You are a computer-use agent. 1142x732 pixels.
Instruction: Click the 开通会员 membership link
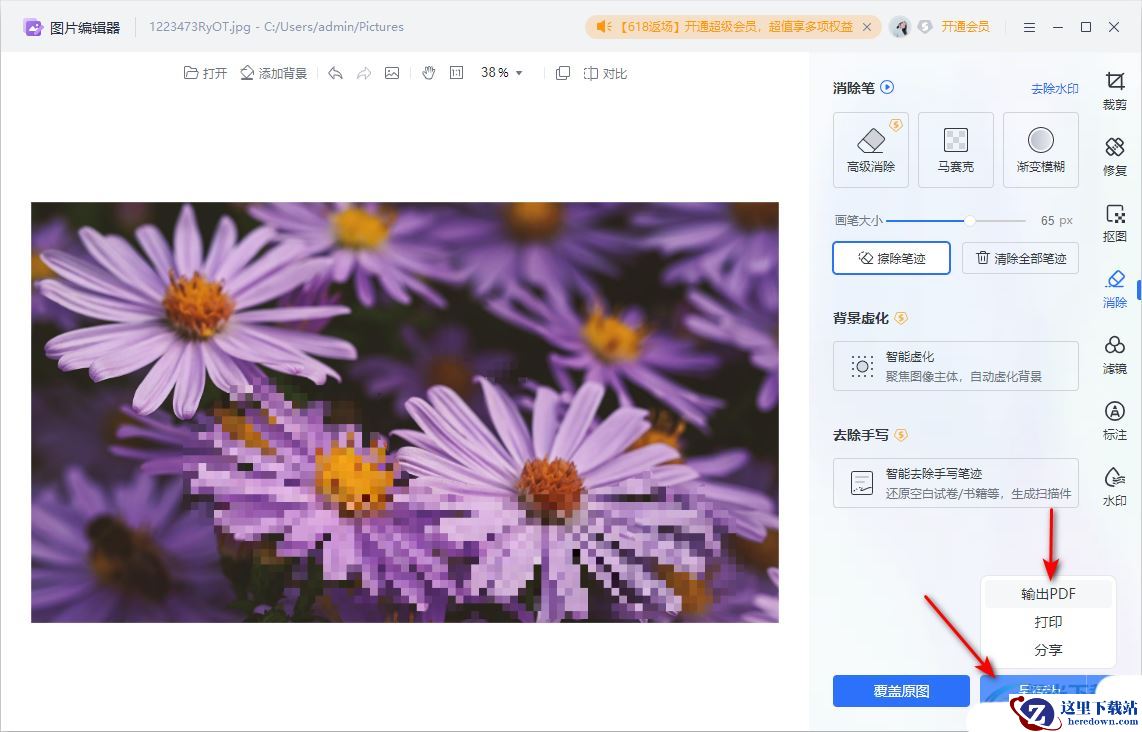(x=965, y=27)
